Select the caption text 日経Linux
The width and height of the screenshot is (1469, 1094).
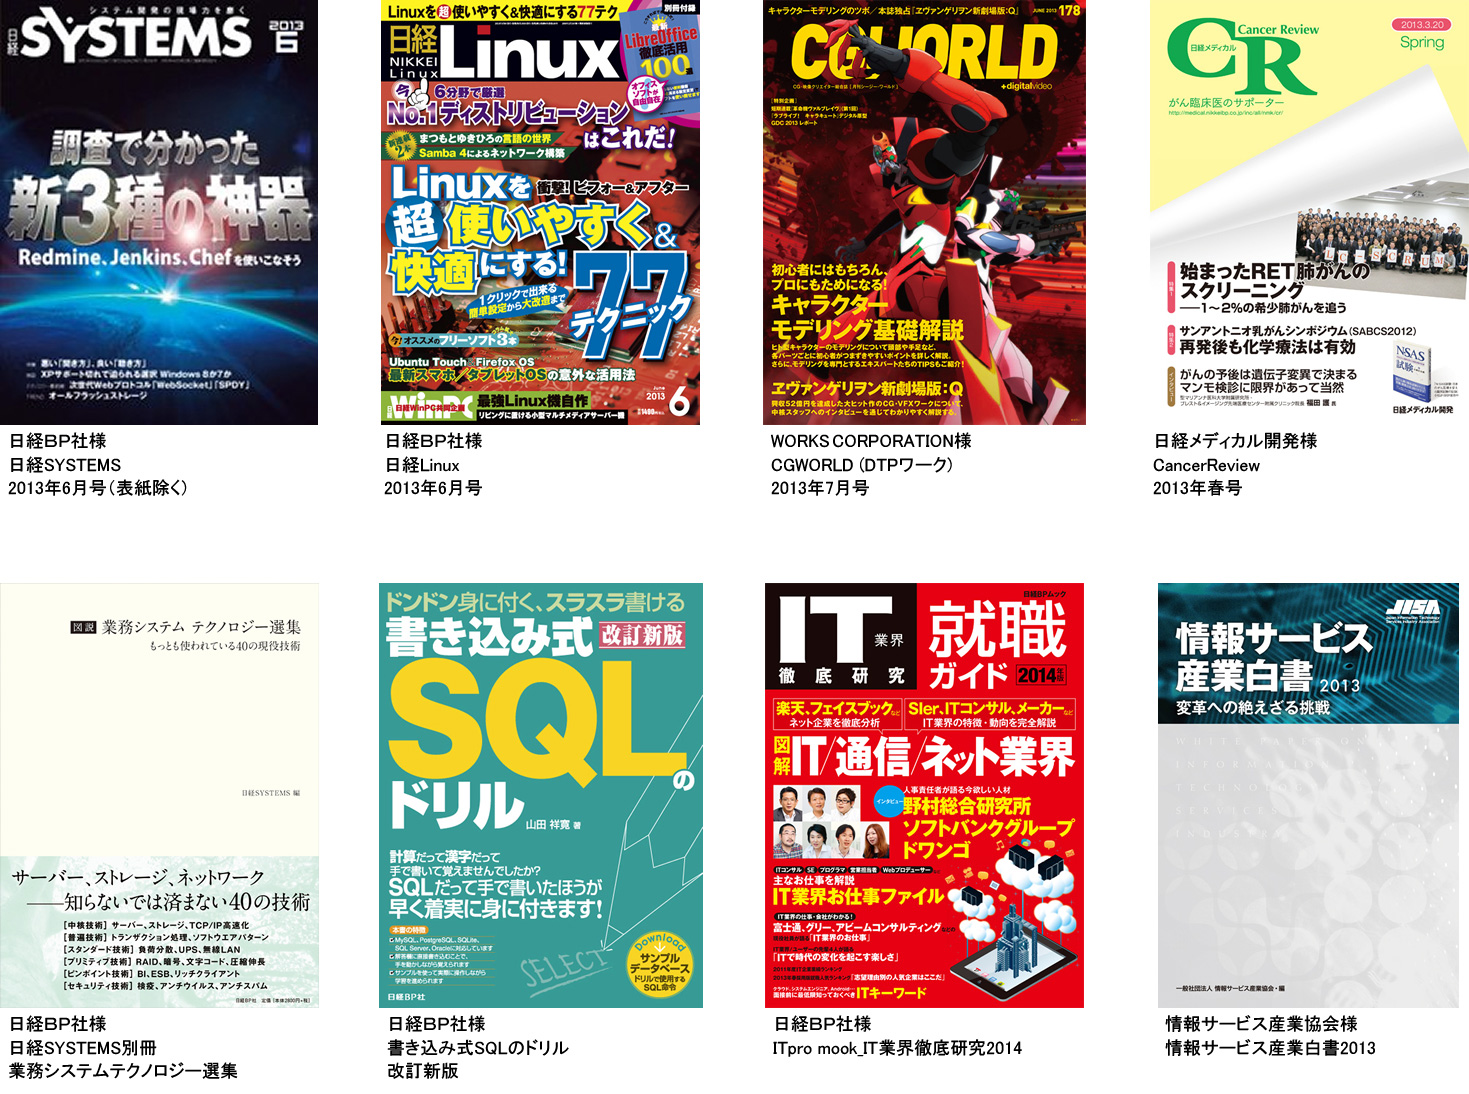coord(422,465)
